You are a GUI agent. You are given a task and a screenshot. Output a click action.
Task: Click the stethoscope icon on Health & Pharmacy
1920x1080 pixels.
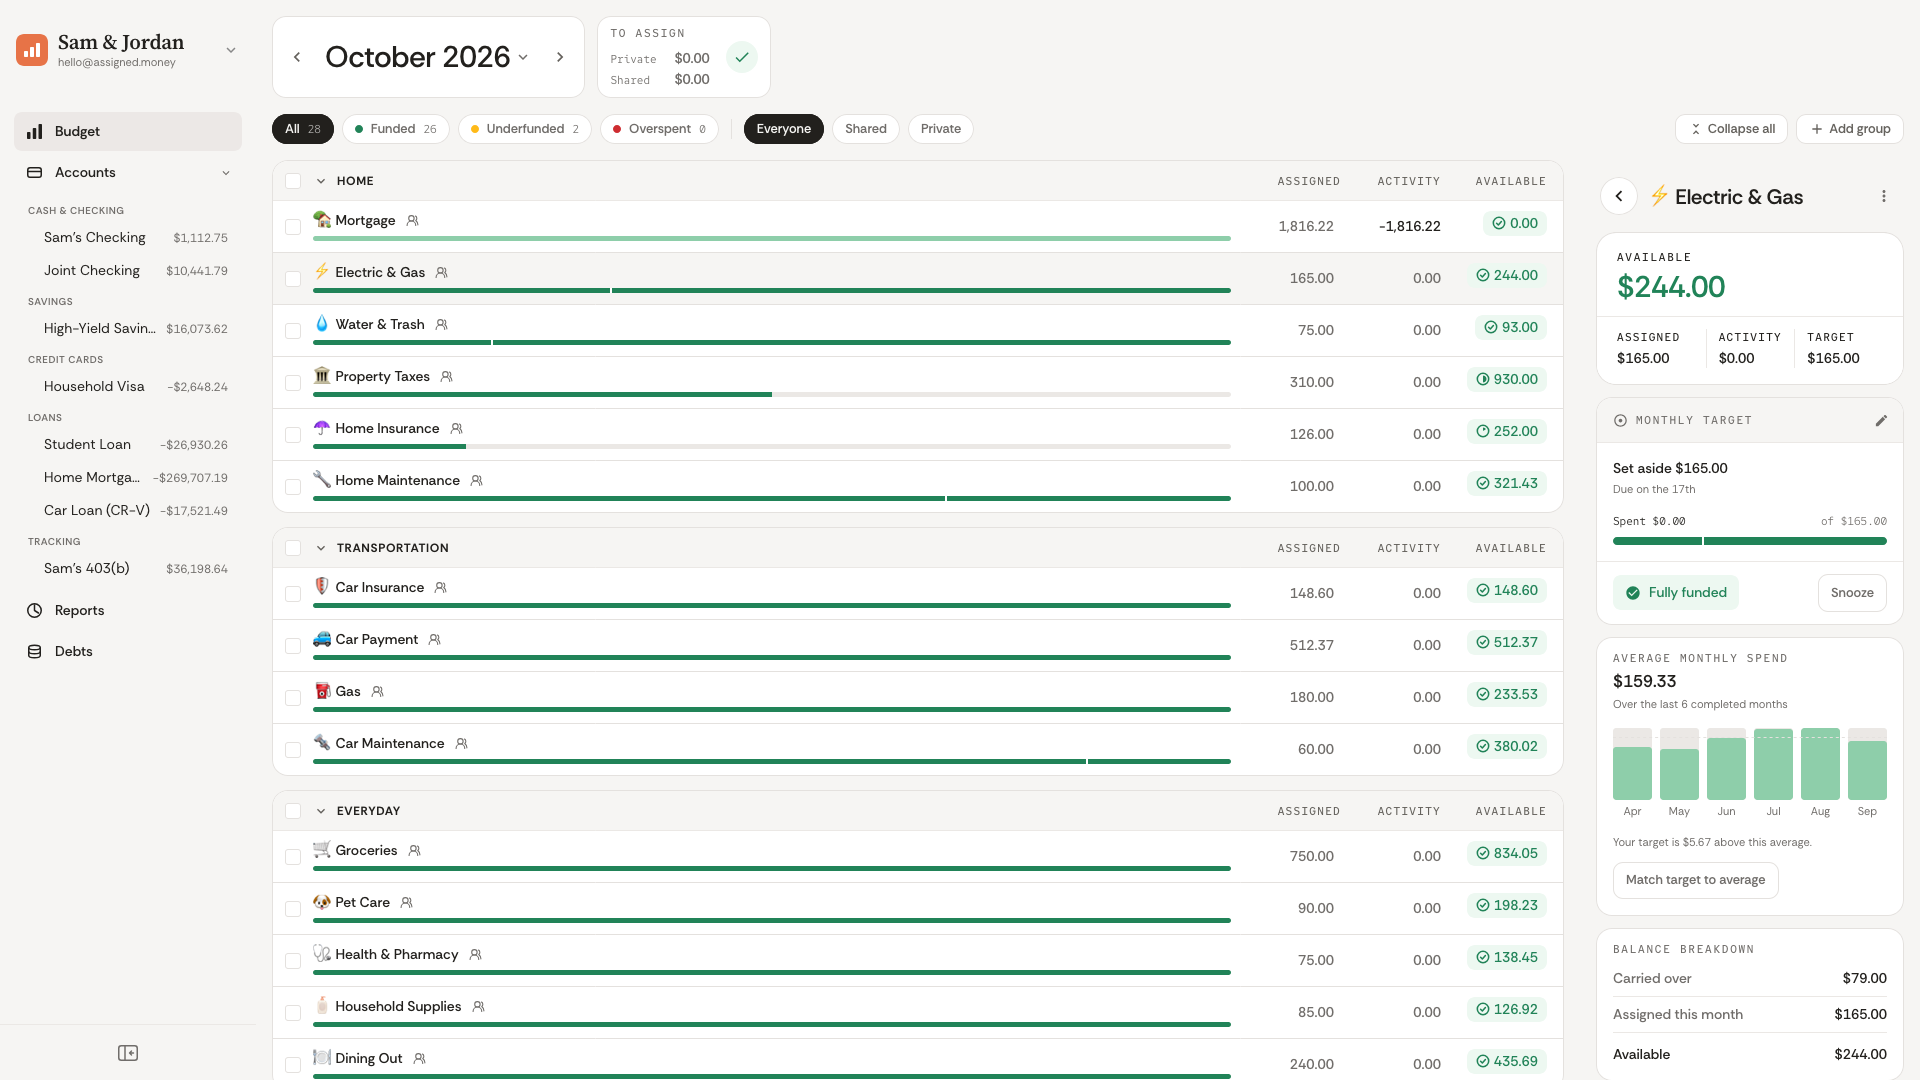pos(321,953)
